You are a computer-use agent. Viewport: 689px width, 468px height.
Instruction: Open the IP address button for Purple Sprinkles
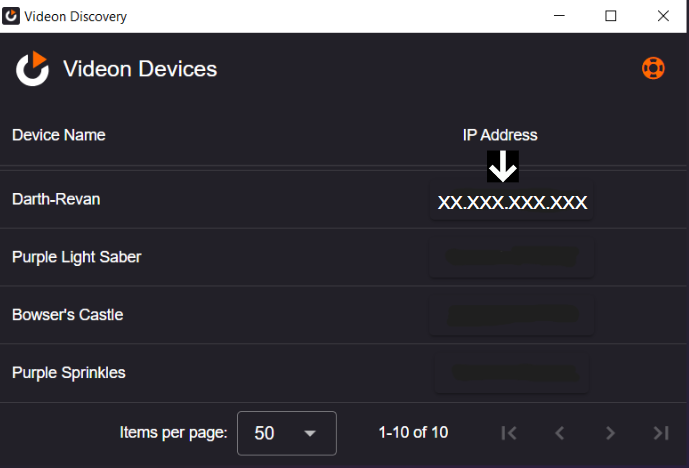tap(511, 373)
